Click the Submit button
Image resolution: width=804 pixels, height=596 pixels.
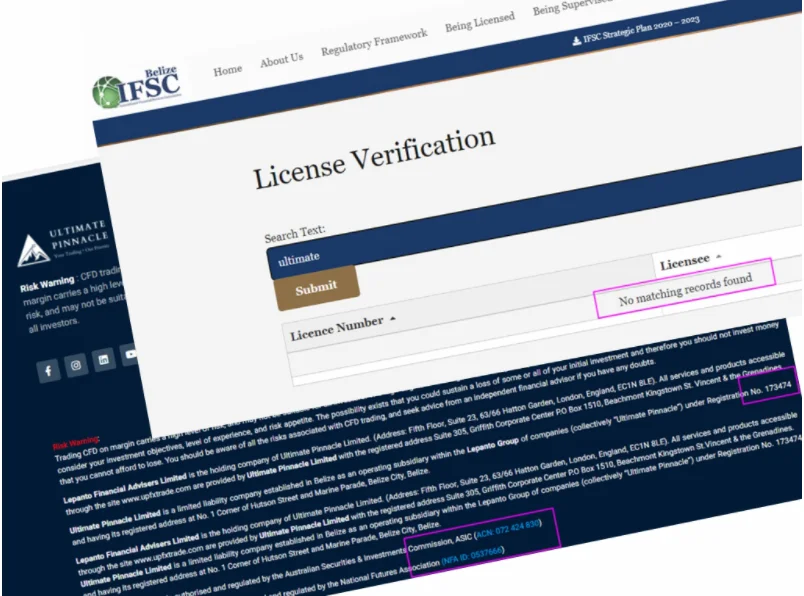pos(316,287)
